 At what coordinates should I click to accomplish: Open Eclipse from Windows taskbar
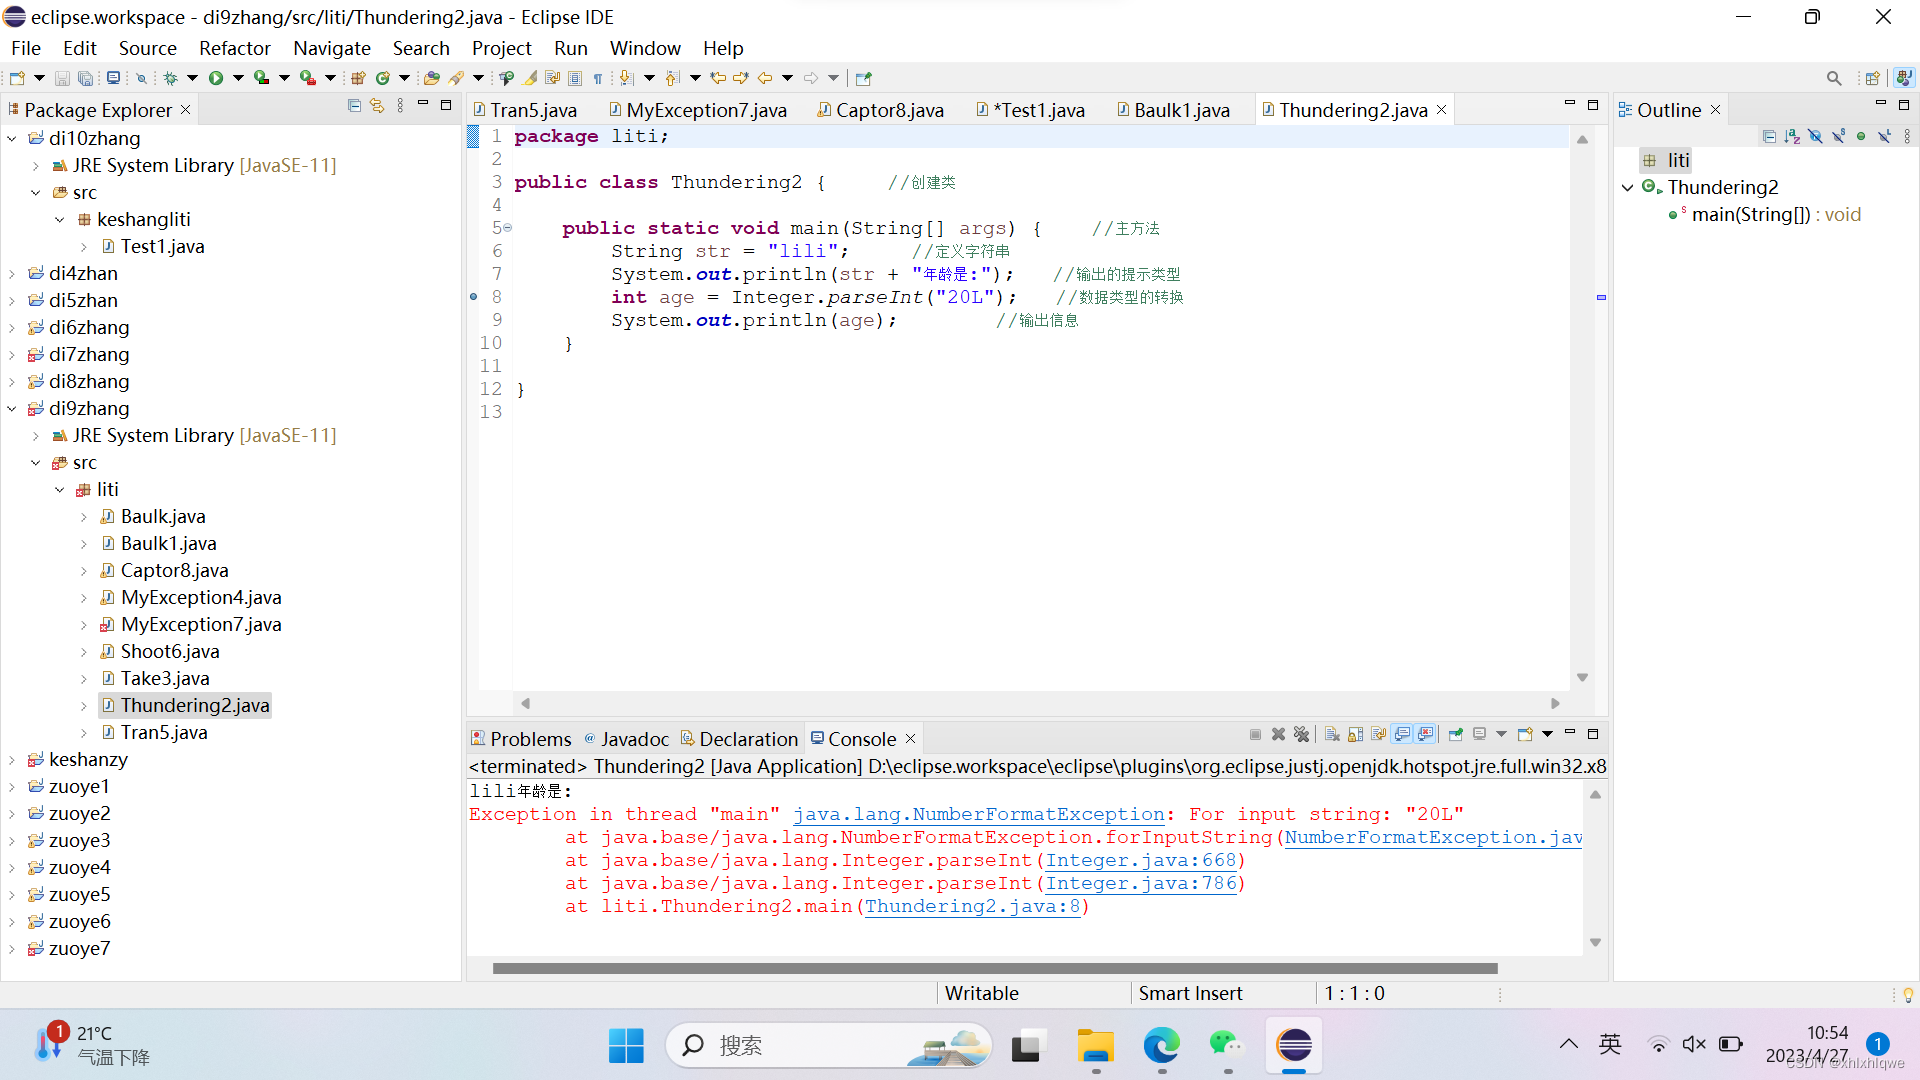tap(1293, 1046)
